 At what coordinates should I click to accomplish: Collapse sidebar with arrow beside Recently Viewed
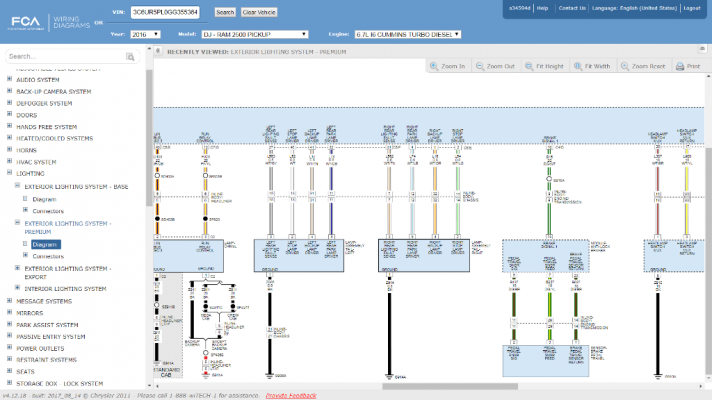[x=158, y=51]
